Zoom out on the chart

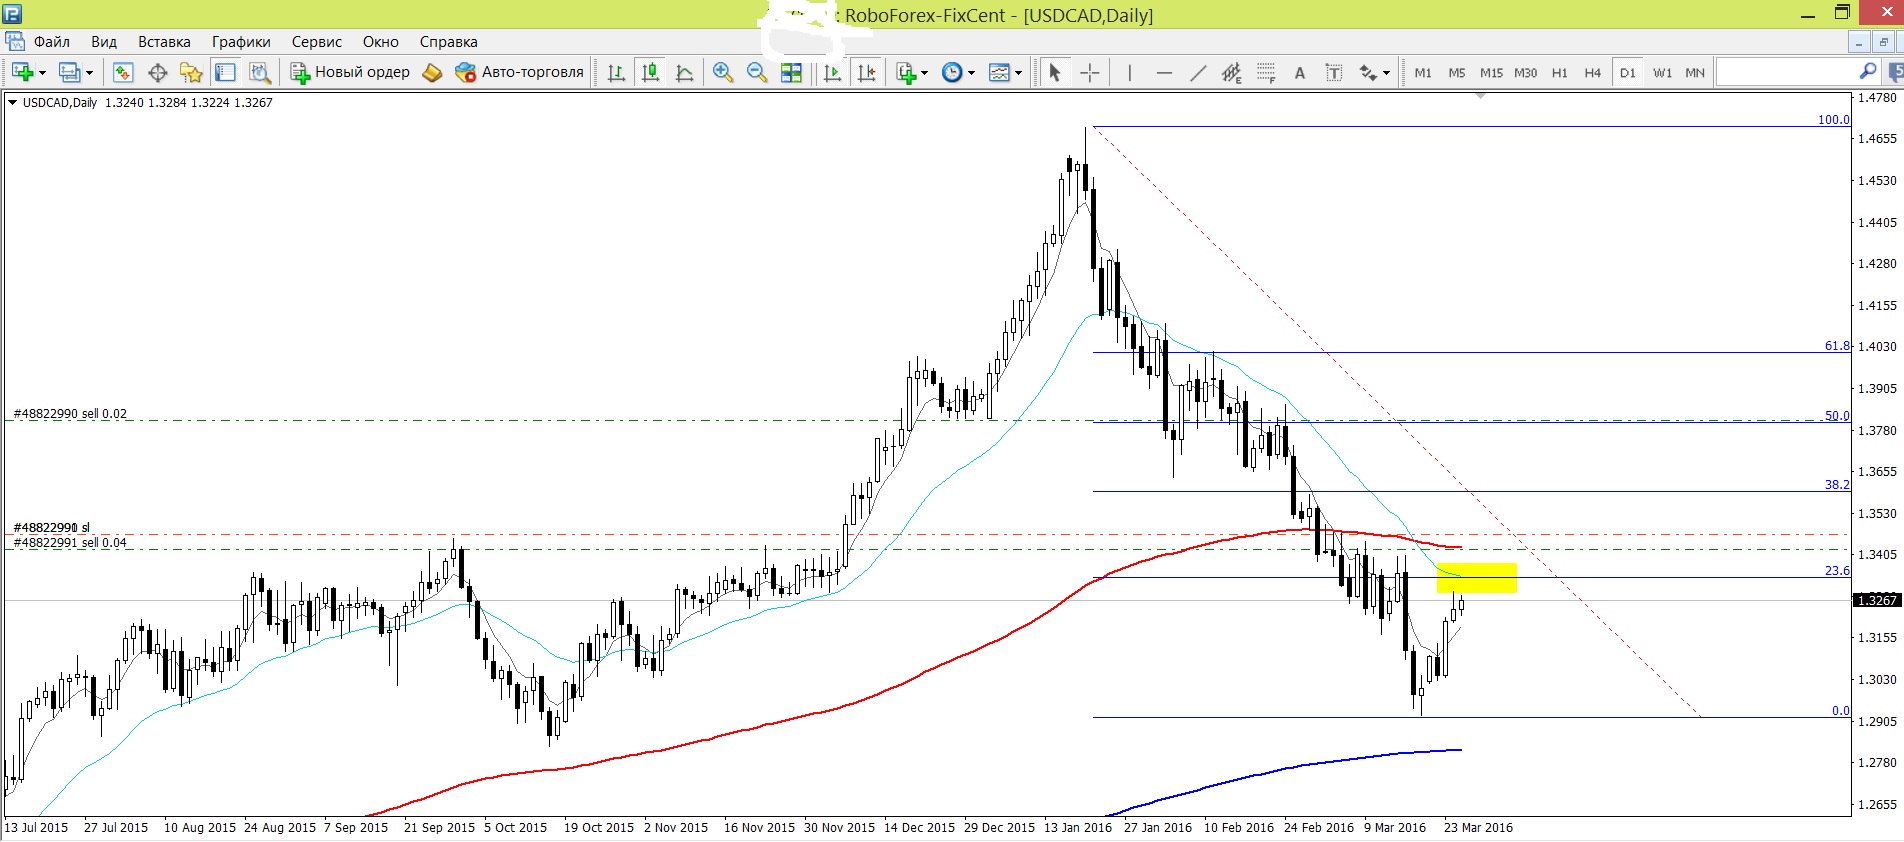[757, 72]
